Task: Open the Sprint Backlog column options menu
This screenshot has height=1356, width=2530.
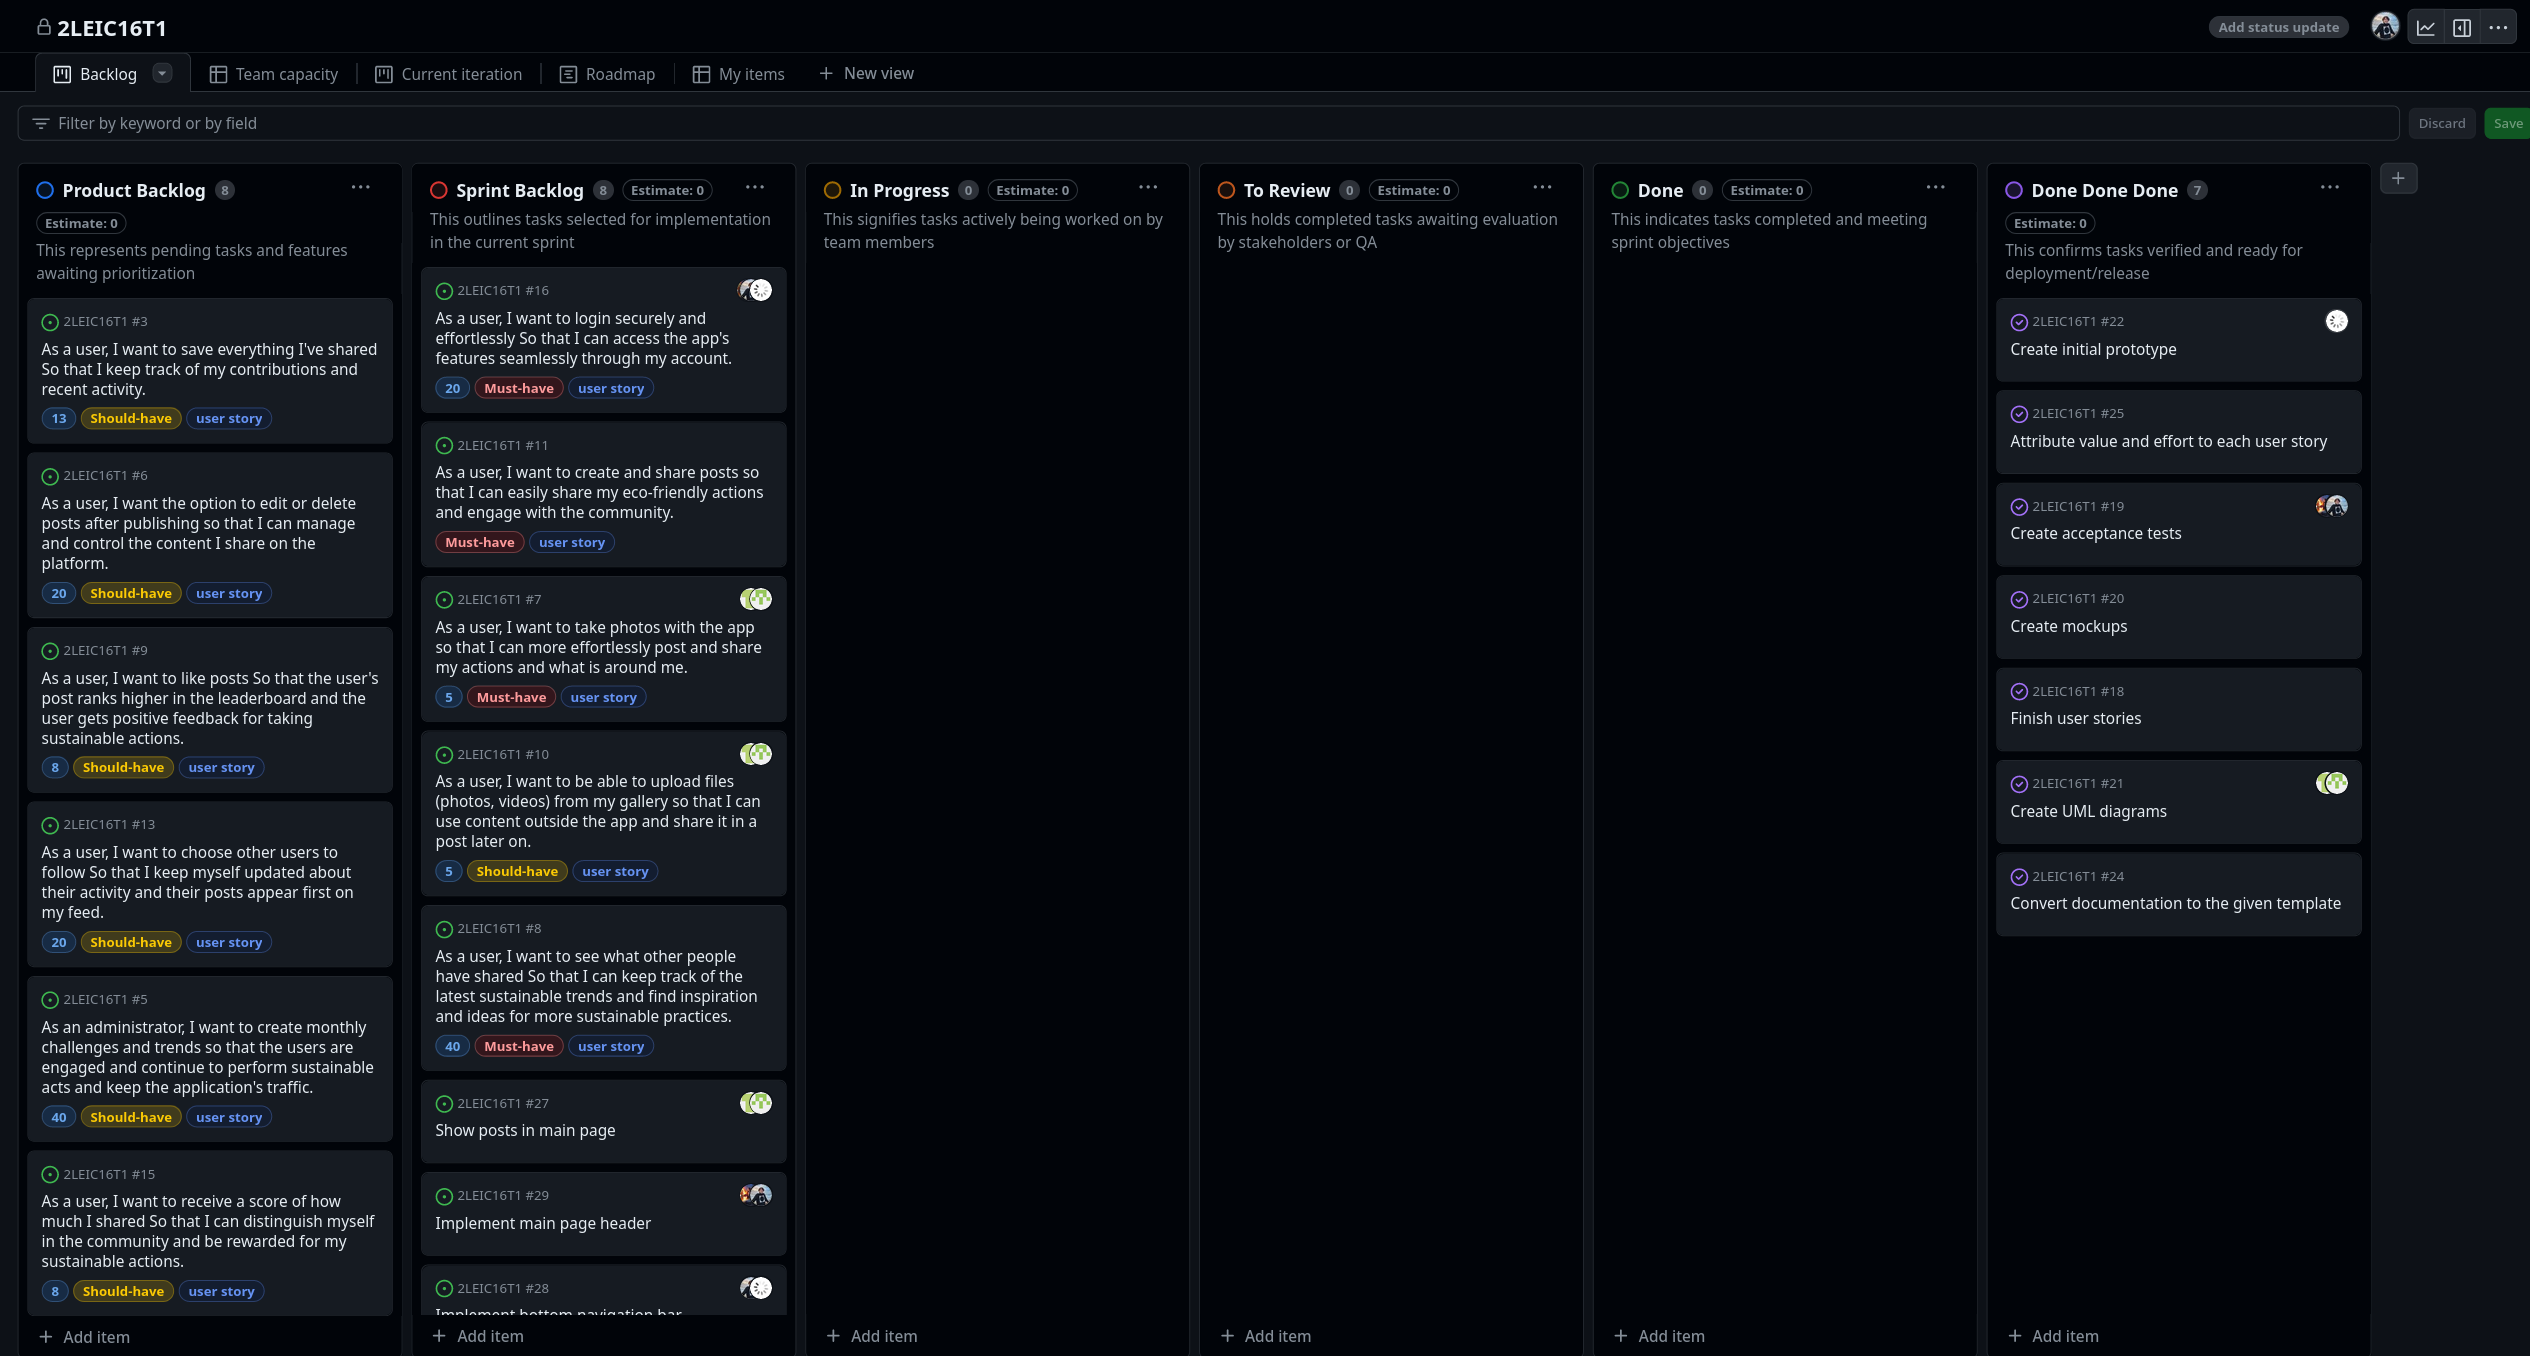Action: 755,188
